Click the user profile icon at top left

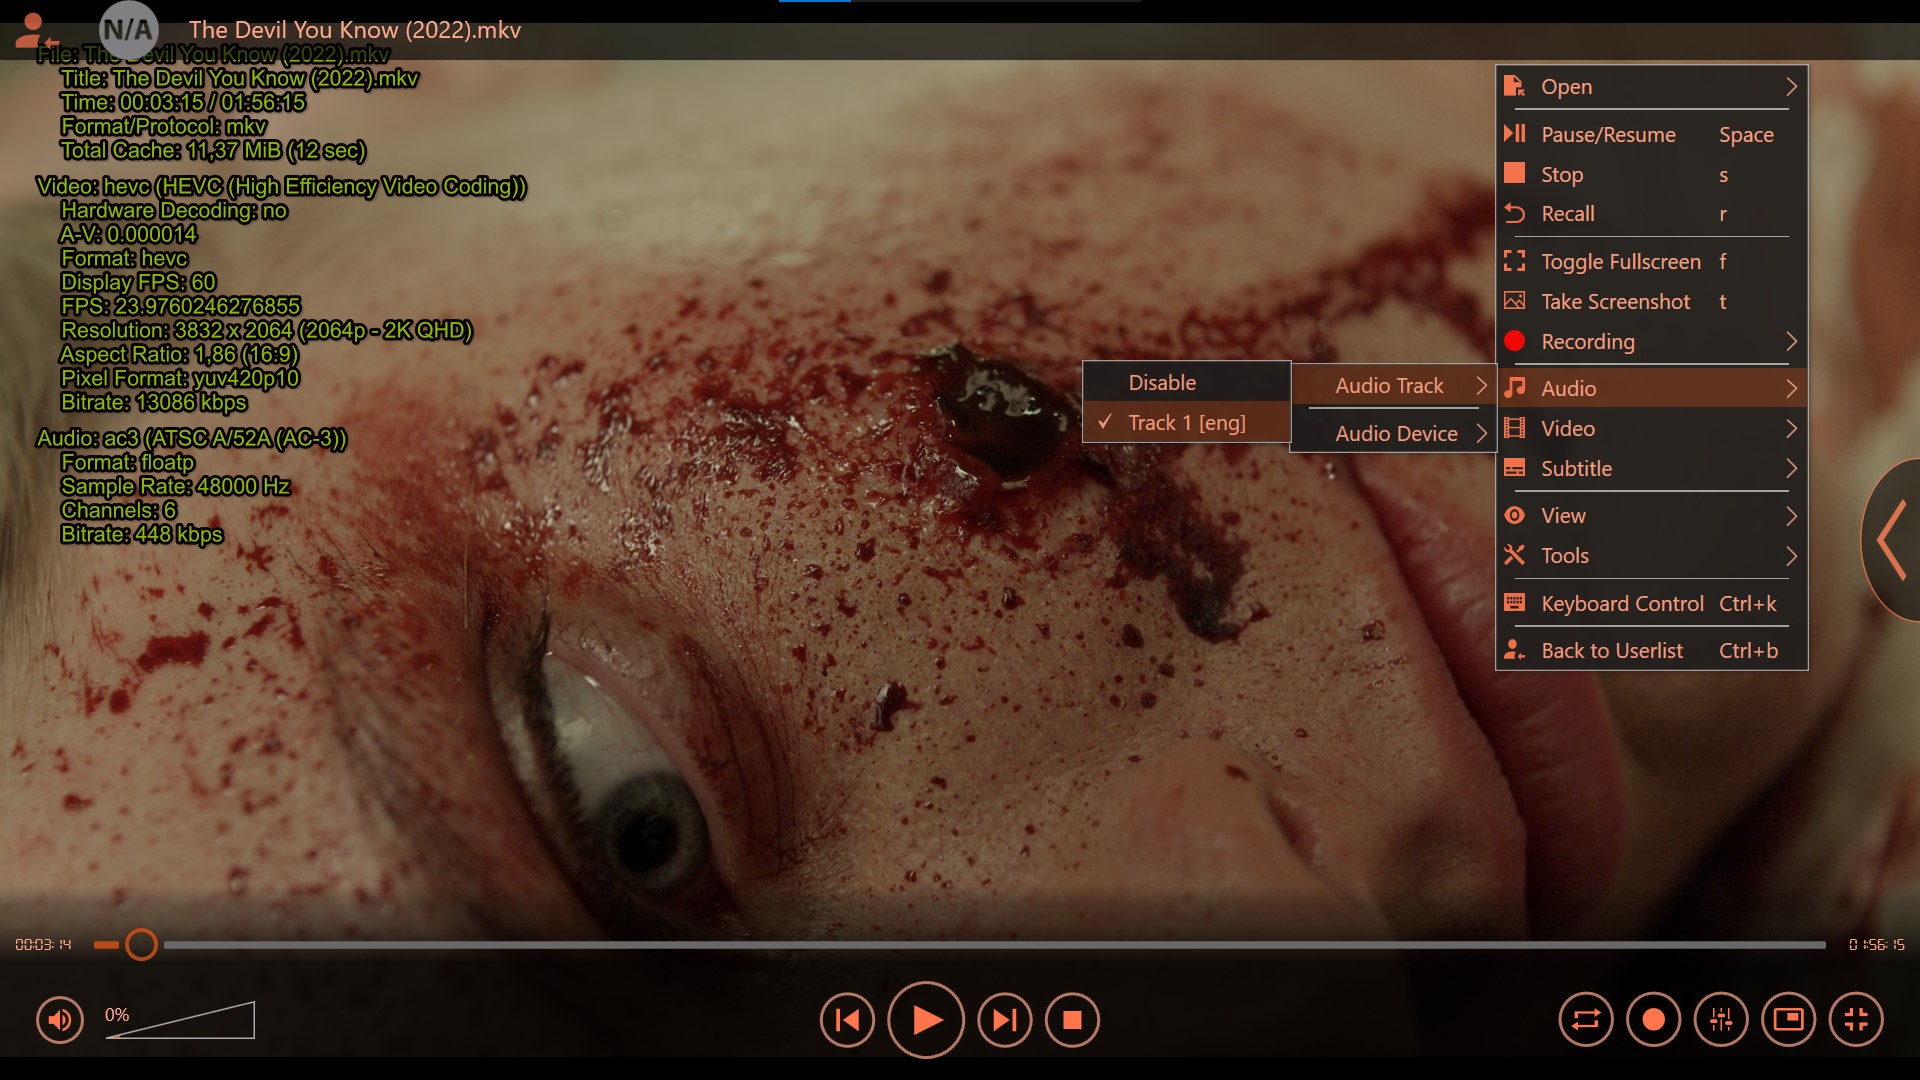(x=36, y=30)
